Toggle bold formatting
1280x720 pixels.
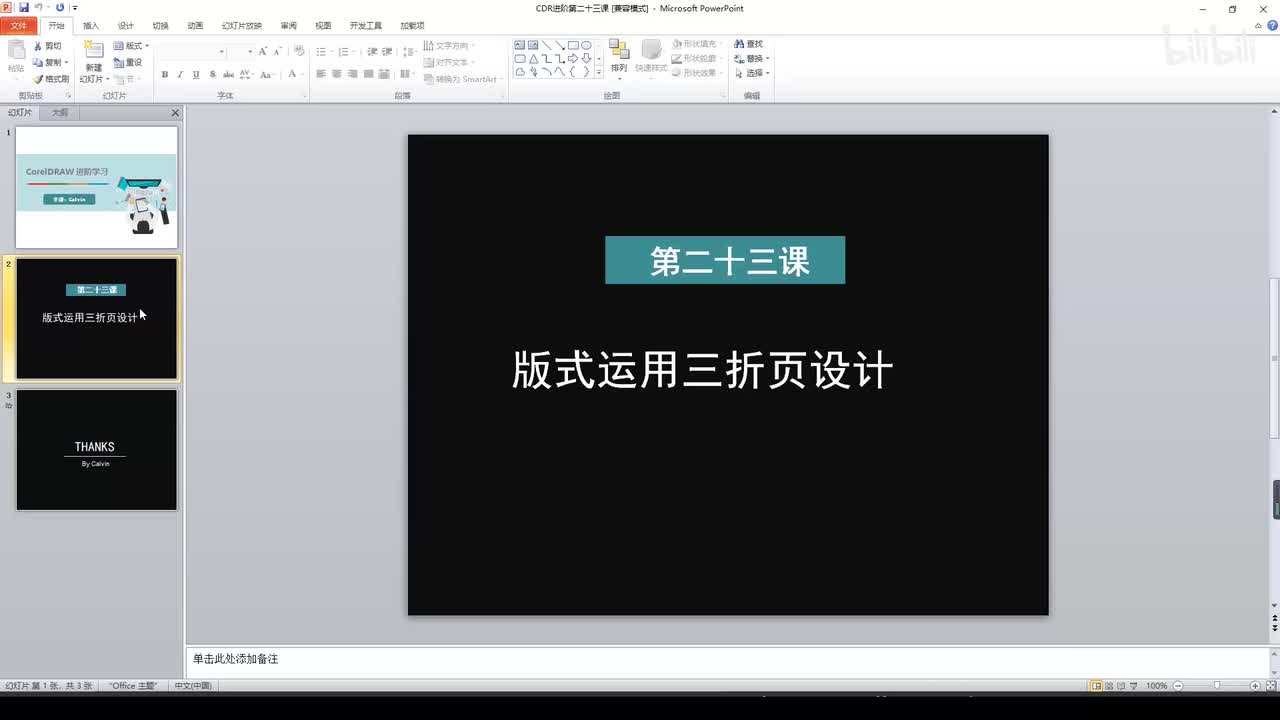[165, 74]
